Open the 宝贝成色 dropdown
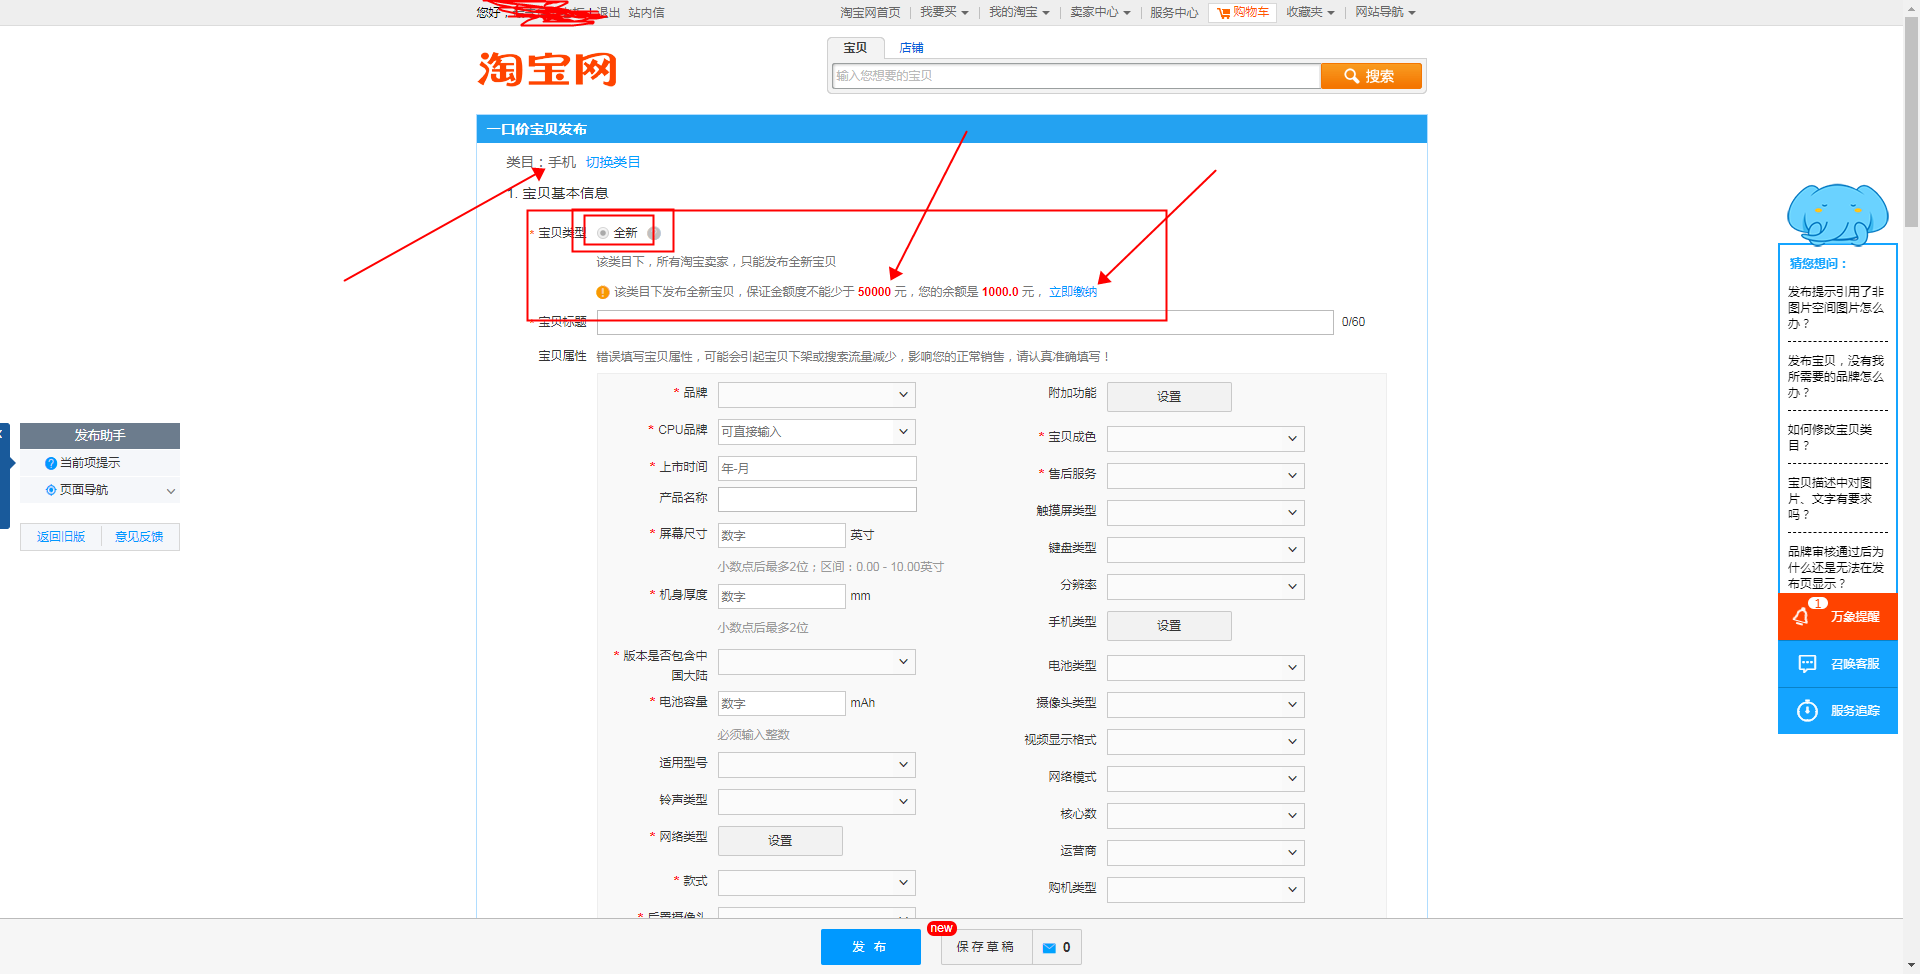This screenshot has width=1920, height=974. tap(1206, 439)
